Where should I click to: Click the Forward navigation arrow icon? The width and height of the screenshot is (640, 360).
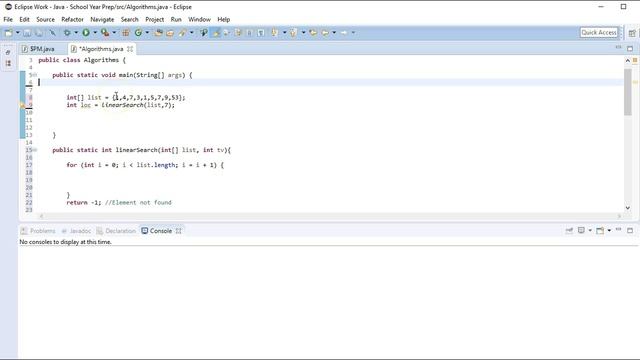(x=344, y=33)
